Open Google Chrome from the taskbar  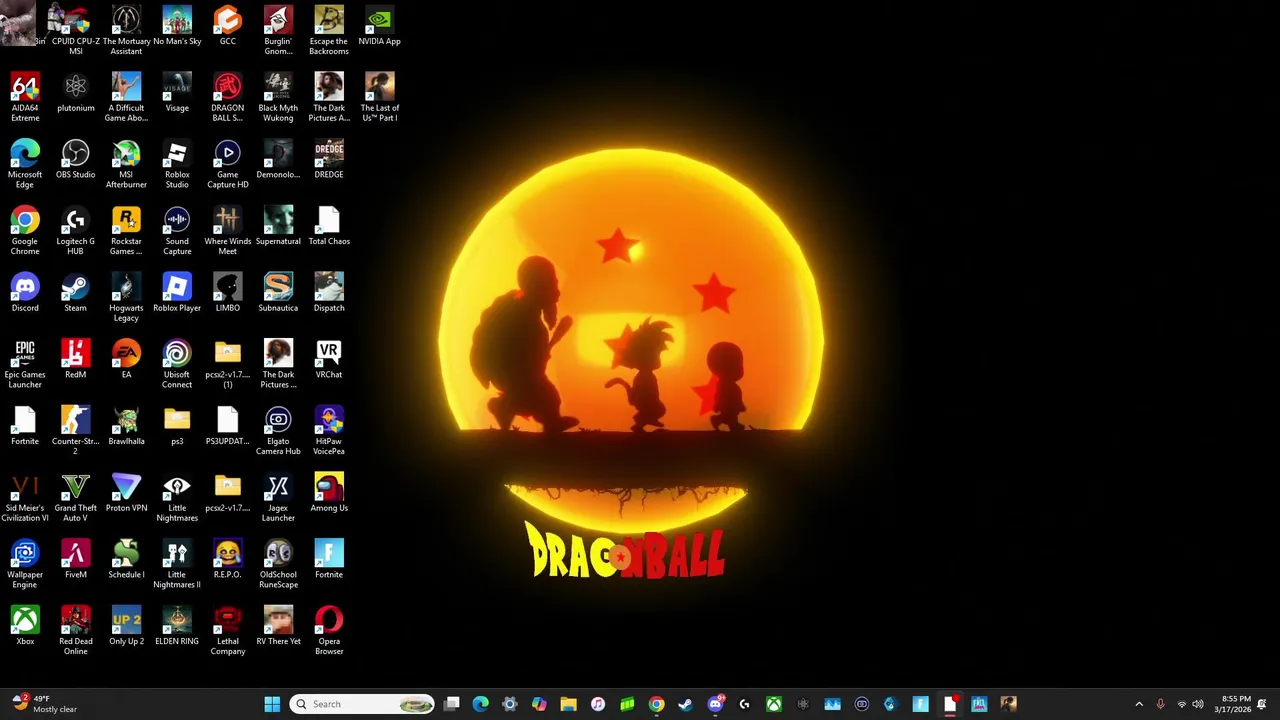pos(656,704)
